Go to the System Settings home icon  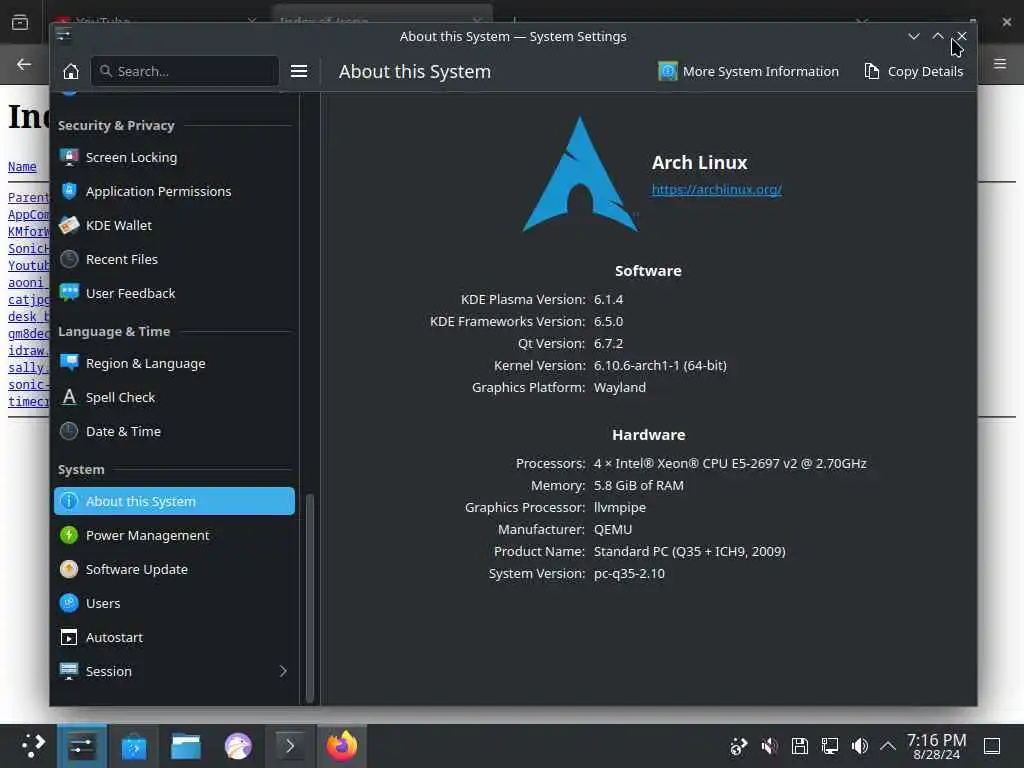[x=71, y=71]
